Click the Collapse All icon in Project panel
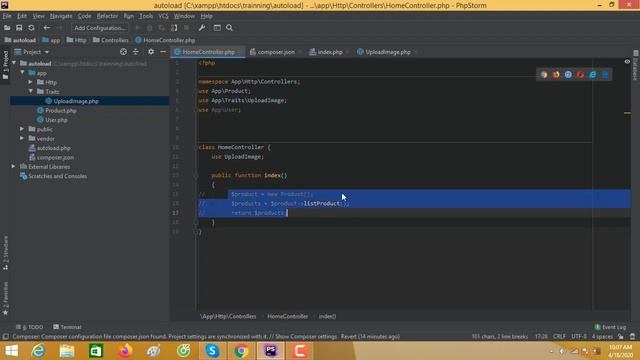This screenshot has width=640, height=360. coord(136,52)
